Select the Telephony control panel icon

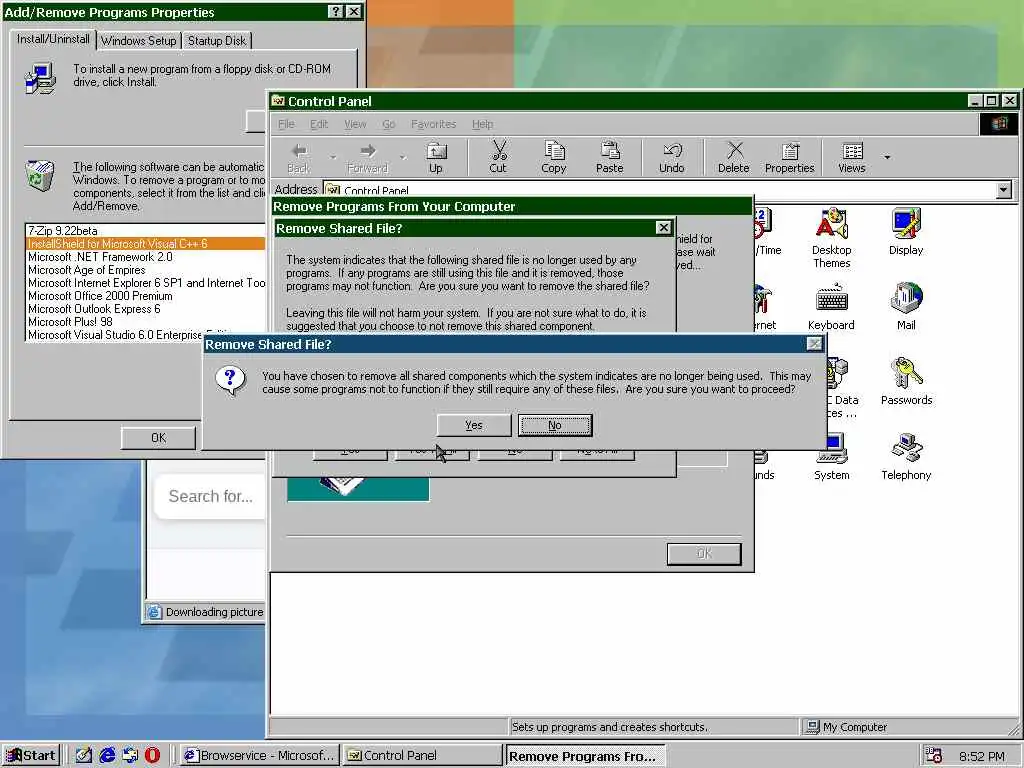906,456
